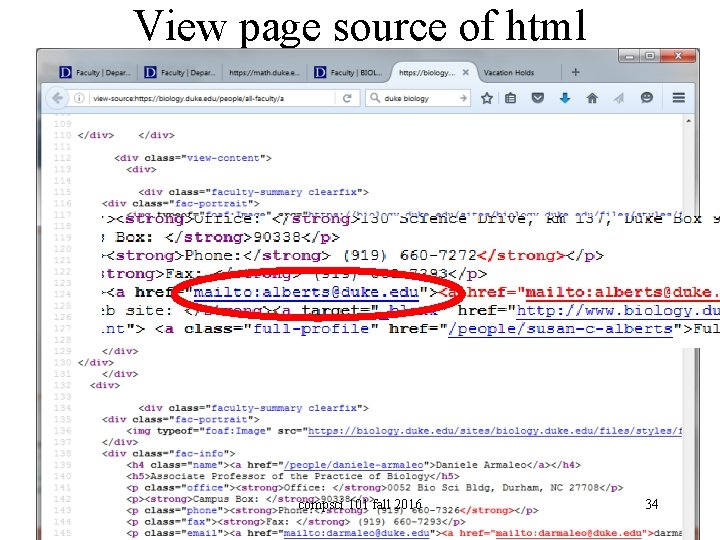The height and width of the screenshot is (540, 720).
Task: Close the active biology view-source tab
Action: 466,72
